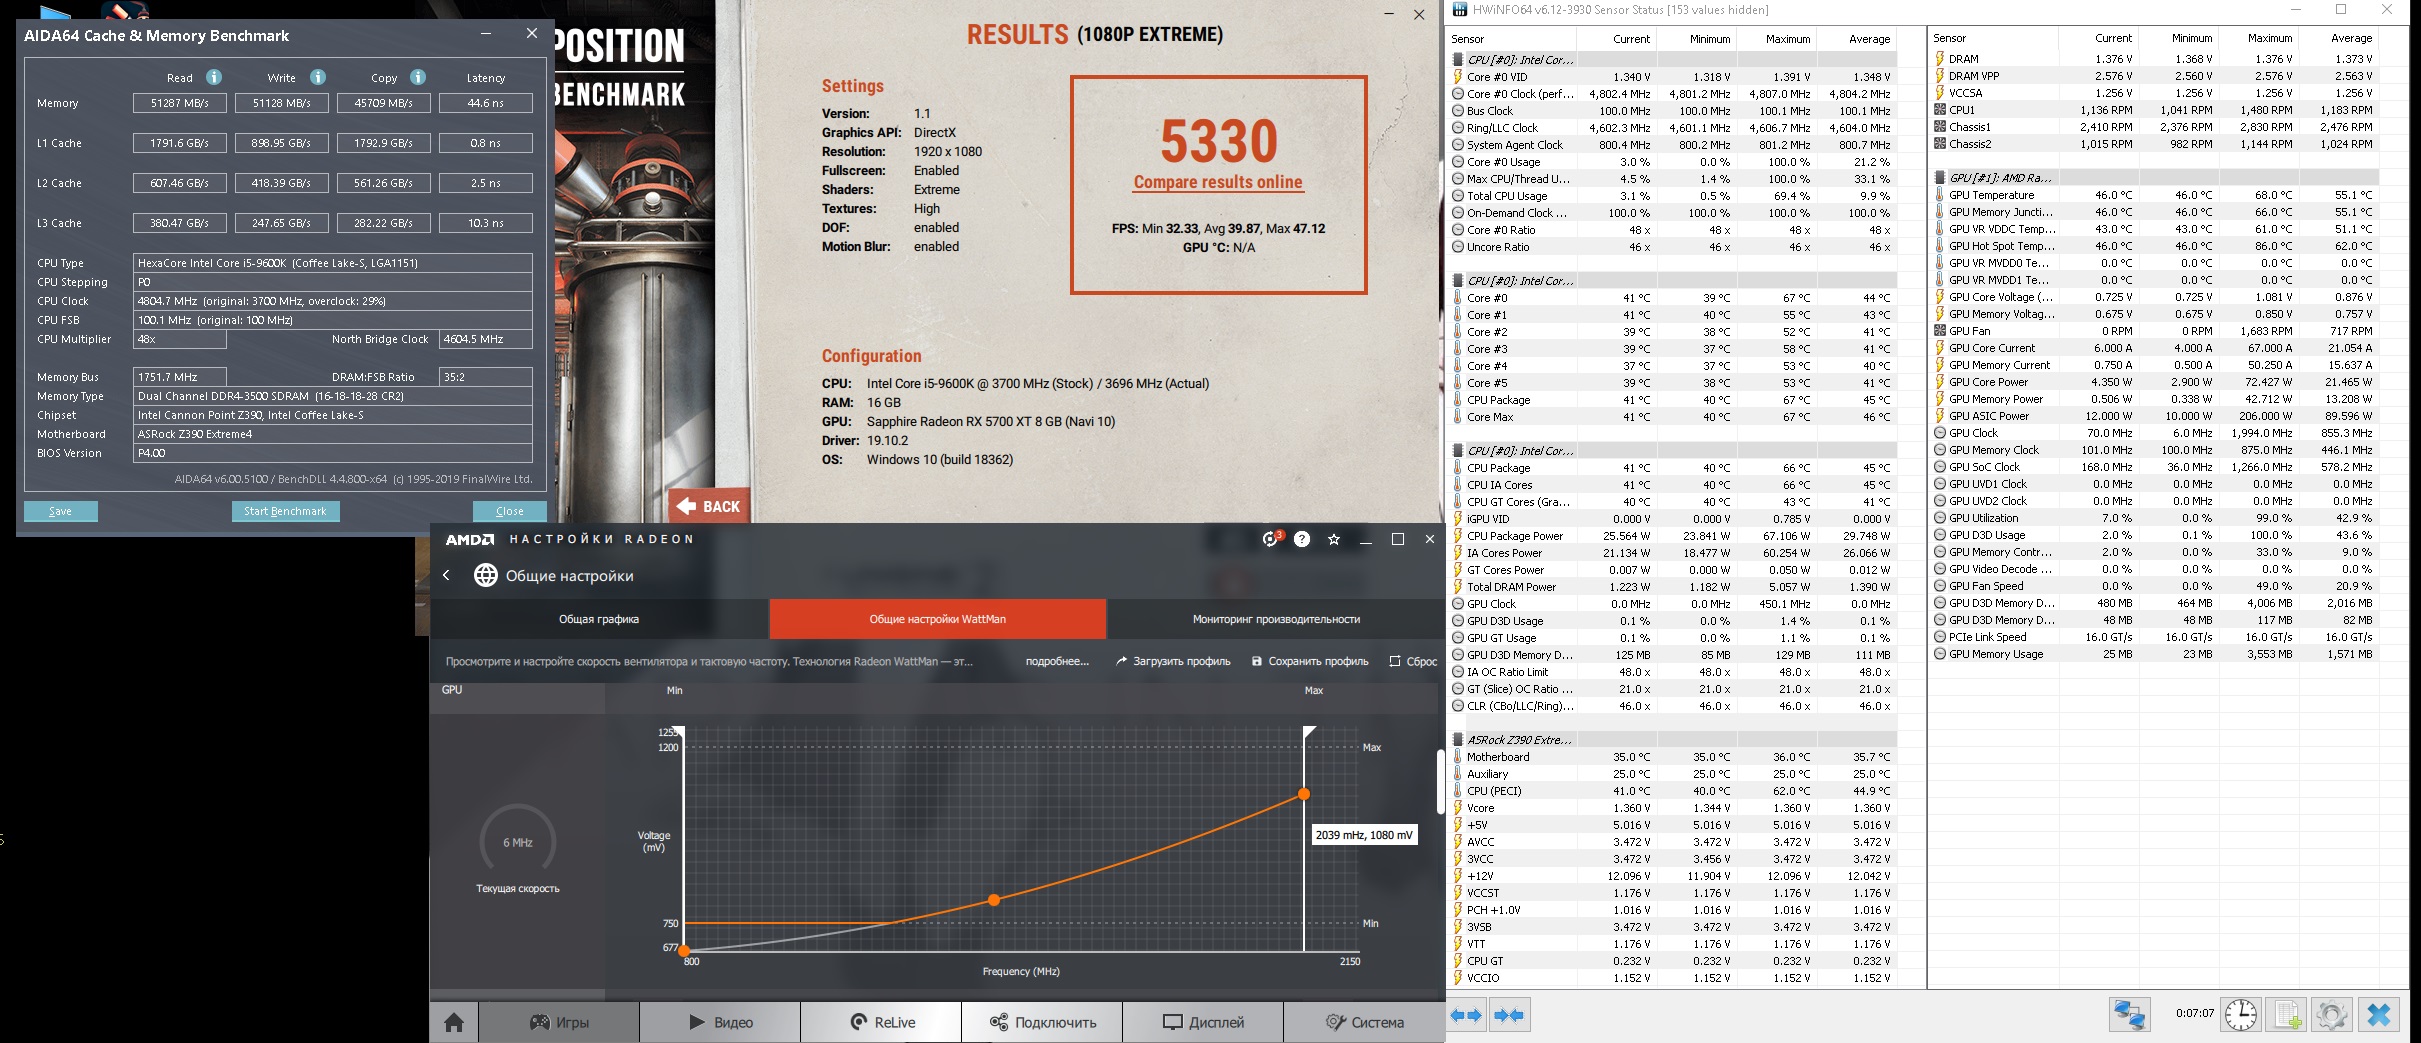Click the 6 MHz current speed gauge
The image size is (2421, 1043).
click(518, 842)
